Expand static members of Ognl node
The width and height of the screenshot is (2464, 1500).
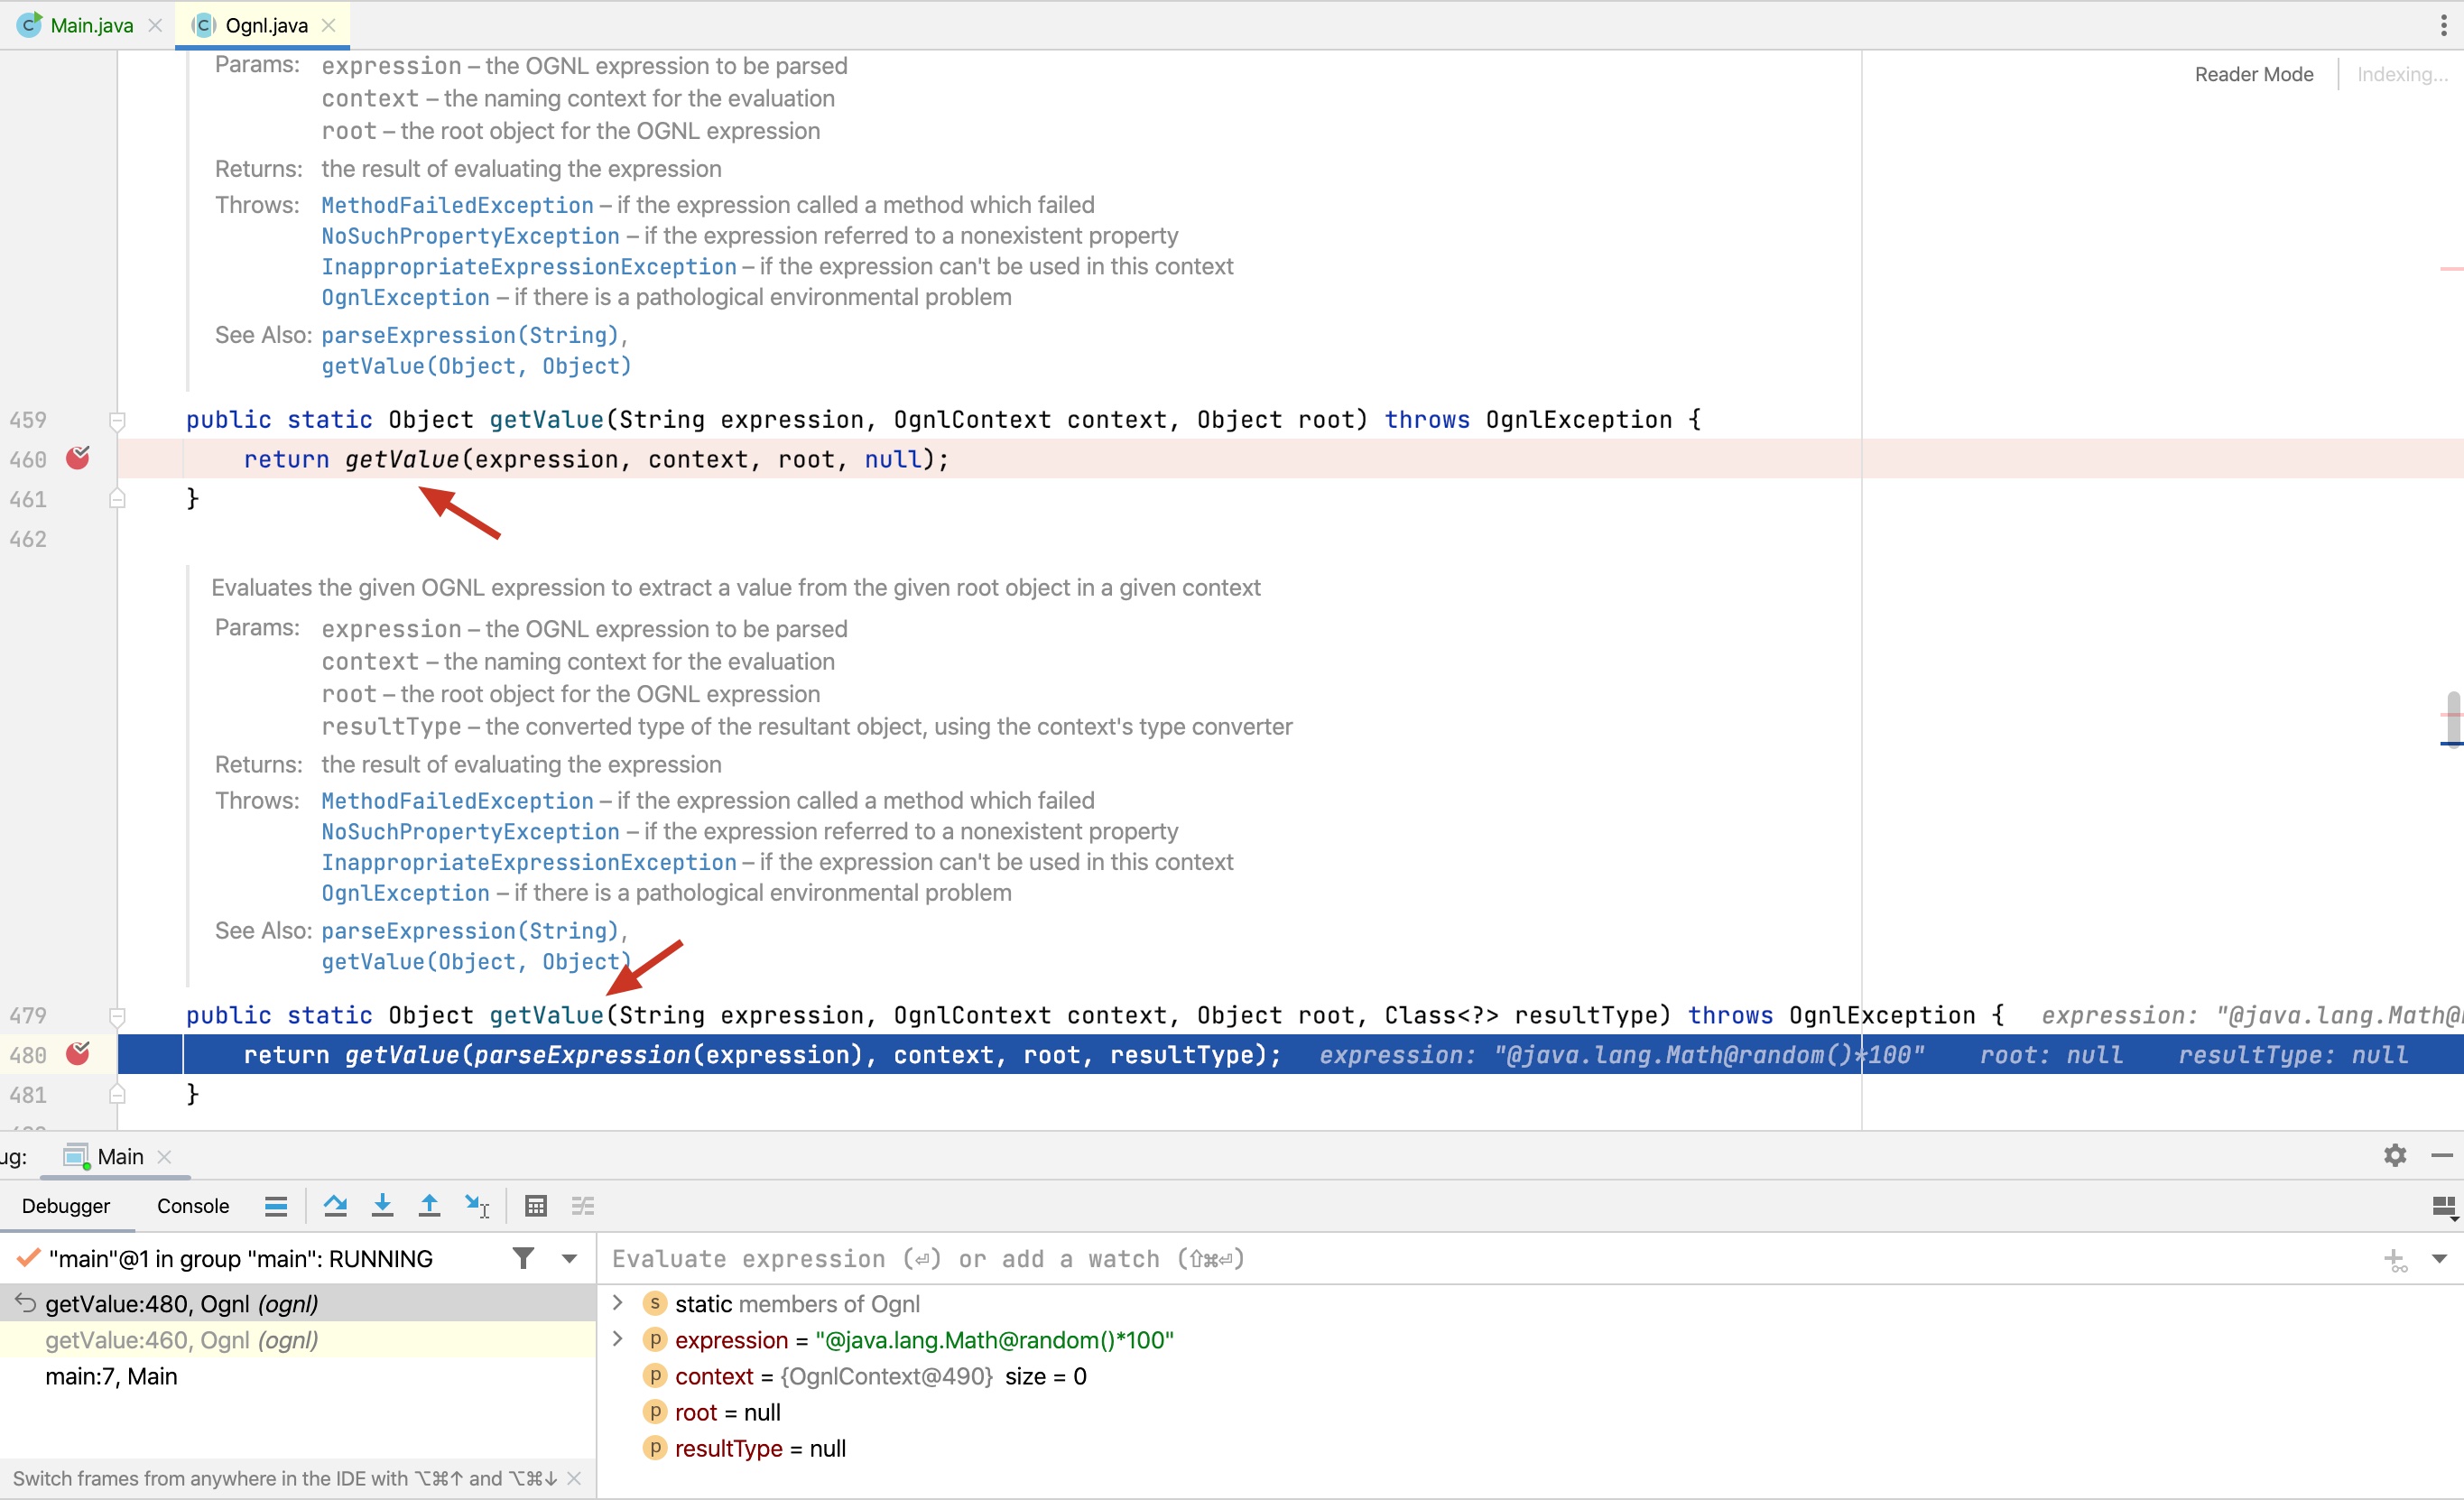[x=618, y=1303]
